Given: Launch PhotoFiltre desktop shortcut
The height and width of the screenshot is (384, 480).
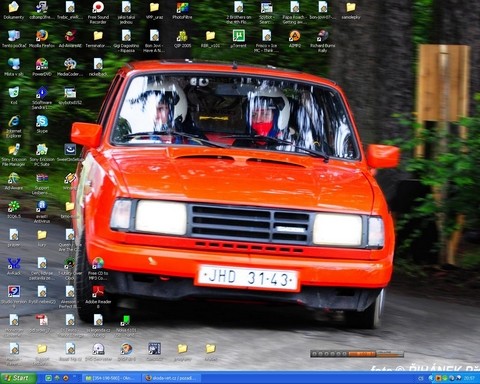Looking at the screenshot, I should pyautogui.click(x=182, y=10).
